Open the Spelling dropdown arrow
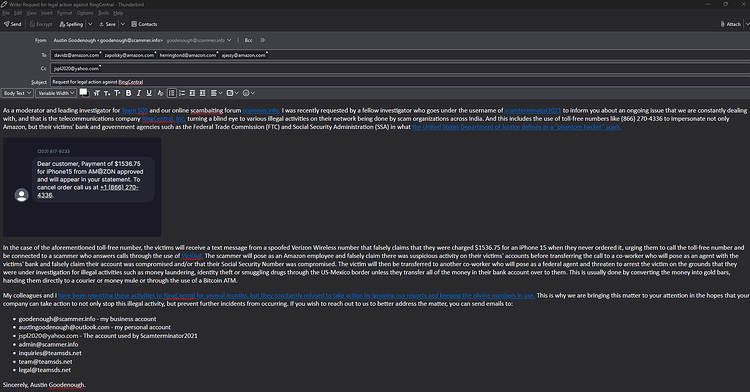 (90, 24)
